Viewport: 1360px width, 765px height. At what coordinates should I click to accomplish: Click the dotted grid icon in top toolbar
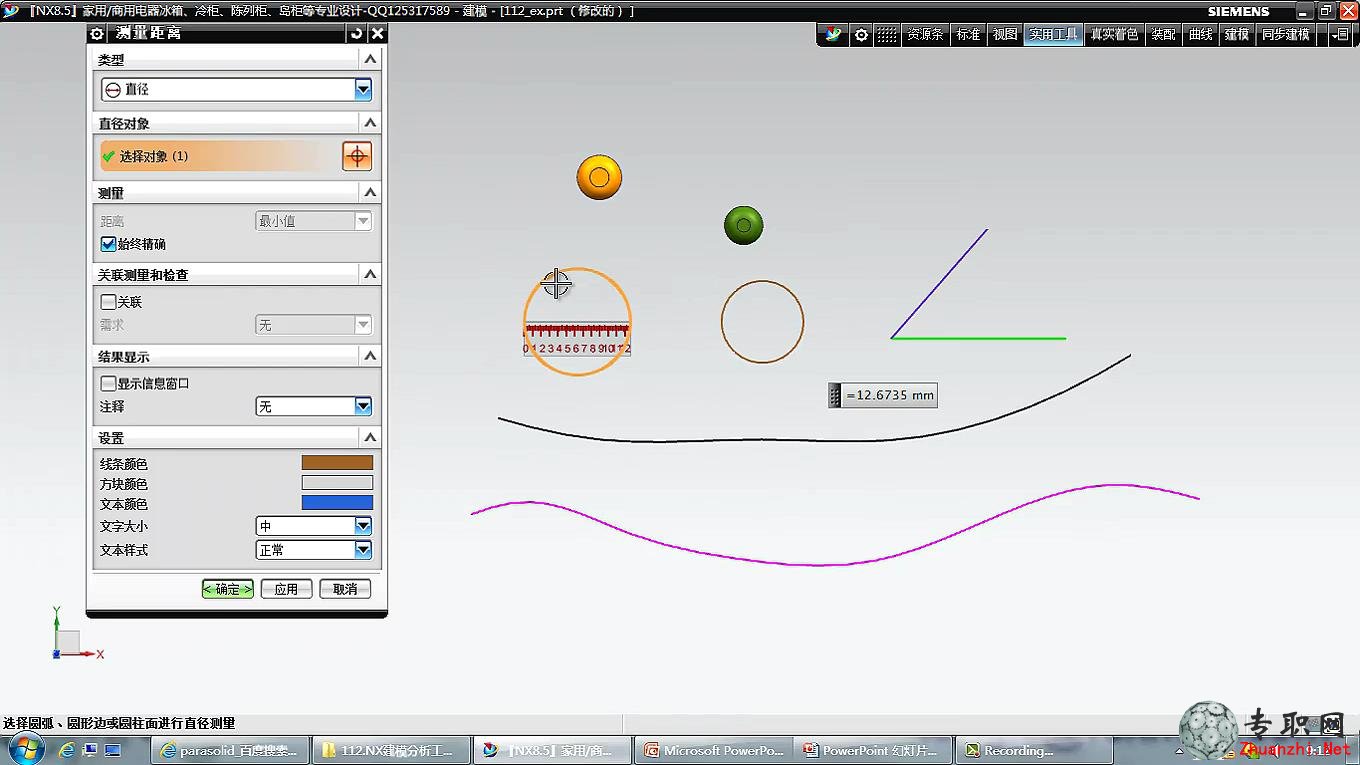887,34
